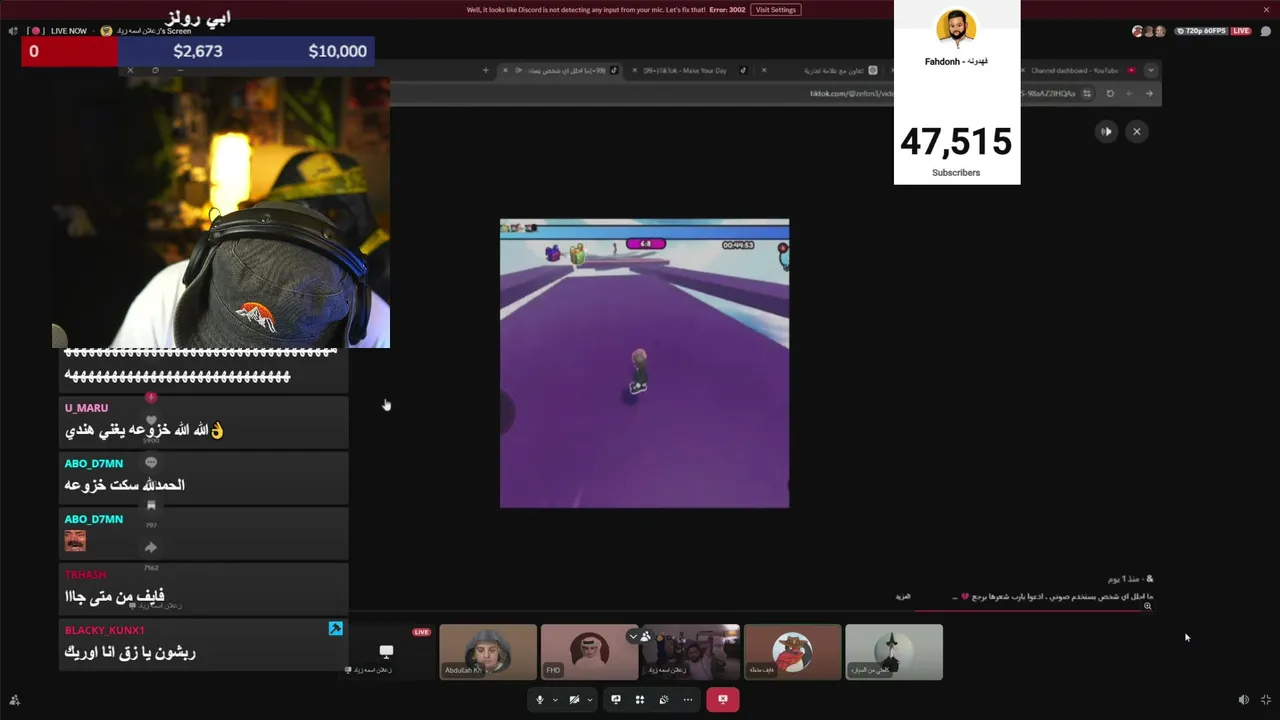This screenshot has height=720, width=1280.
Task: Dismiss the Discord mic error banner
Action: point(1266,10)
